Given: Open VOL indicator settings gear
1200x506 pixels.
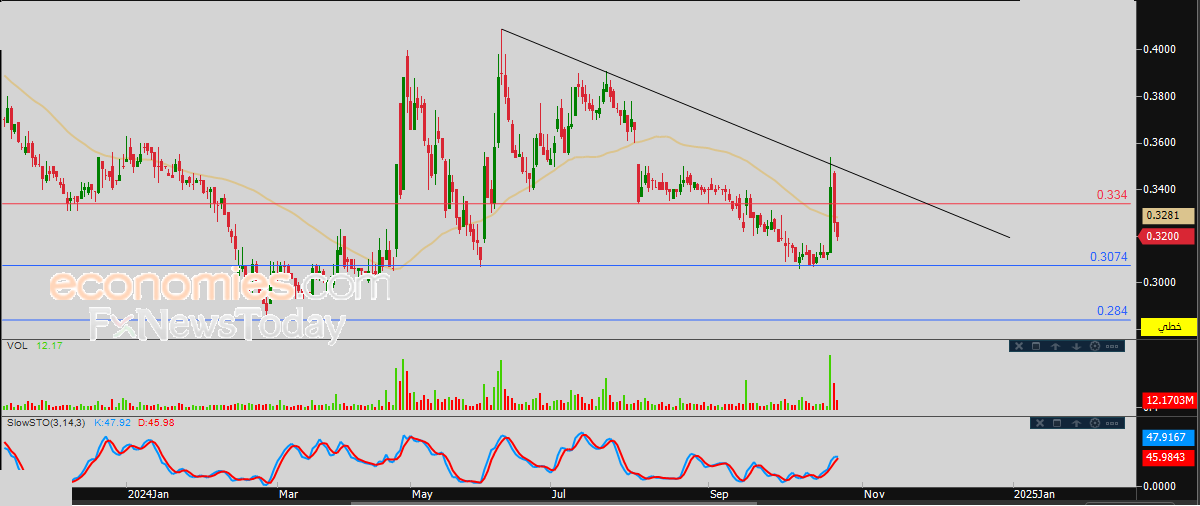Looking at the screenshot, I should [1095, 346].
